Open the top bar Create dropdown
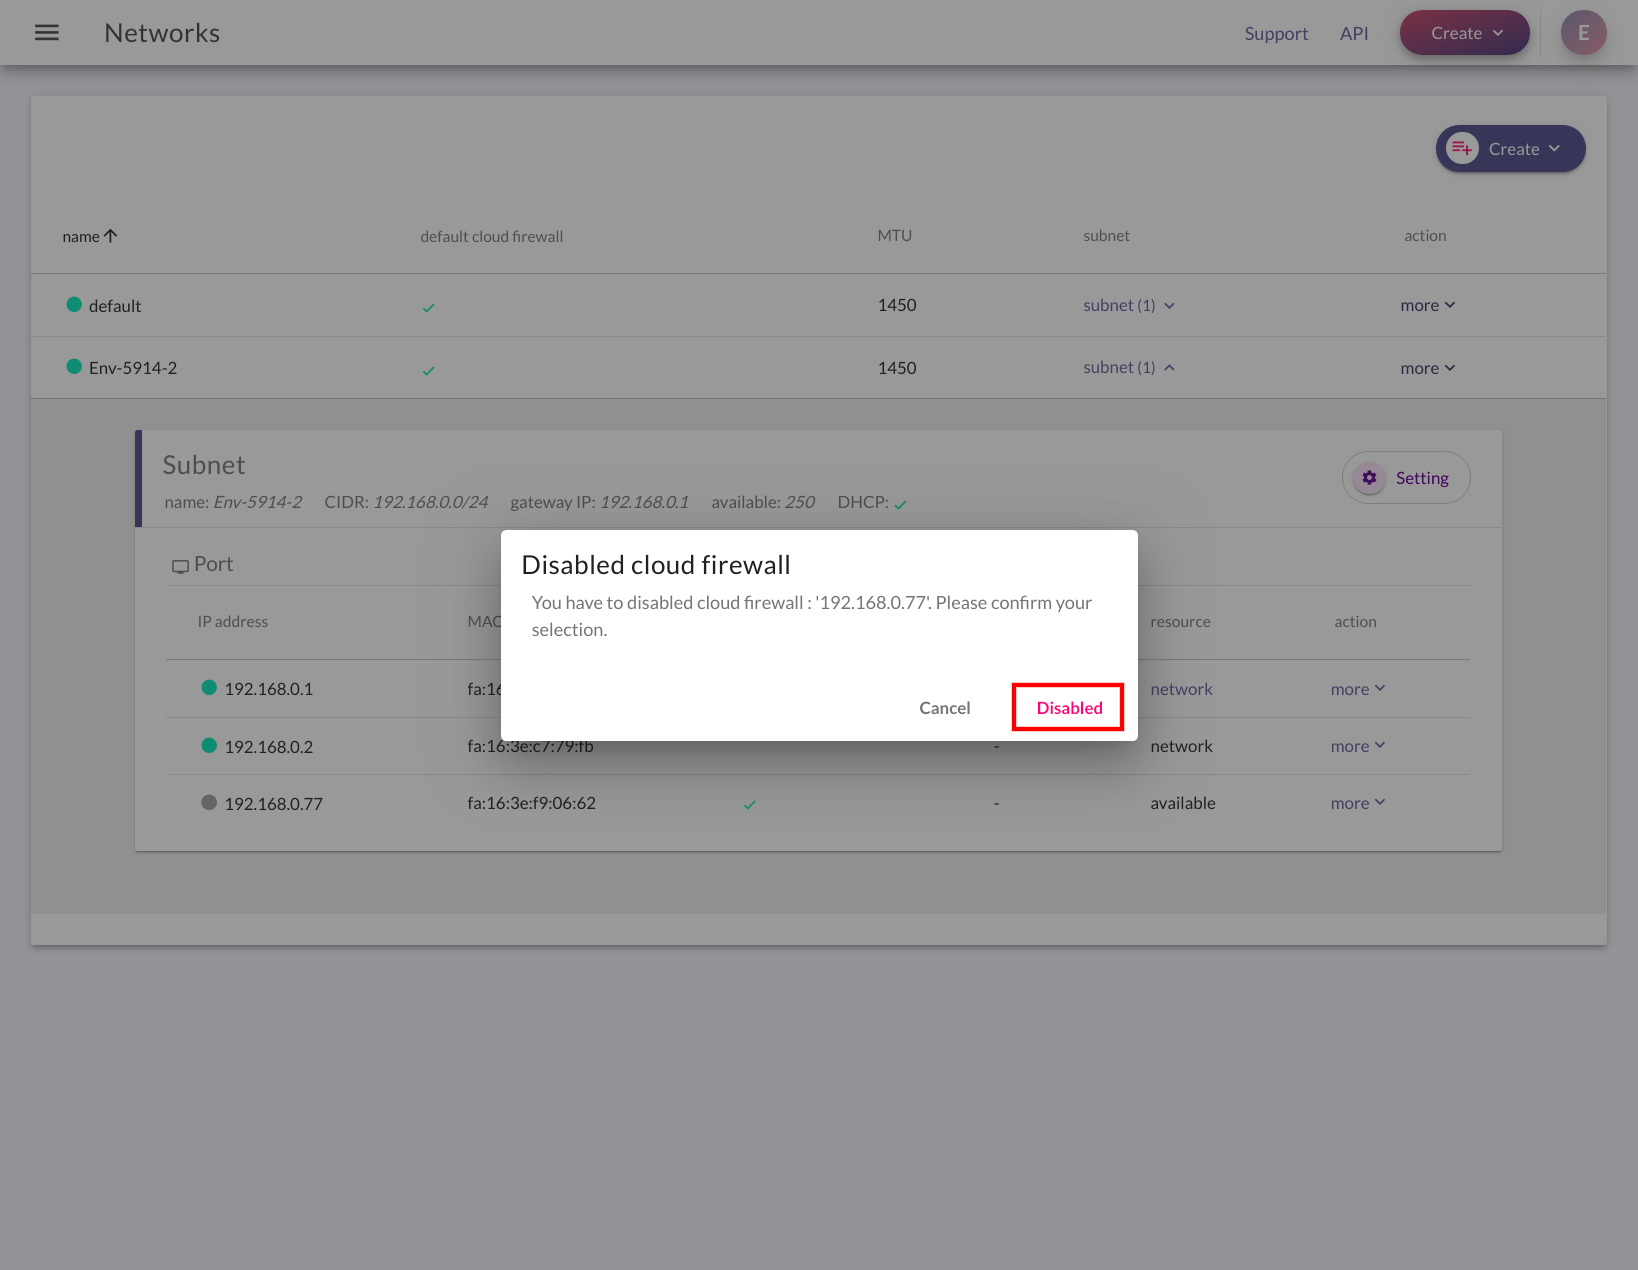The image size is (1638, 1270). pos(1464,33)
